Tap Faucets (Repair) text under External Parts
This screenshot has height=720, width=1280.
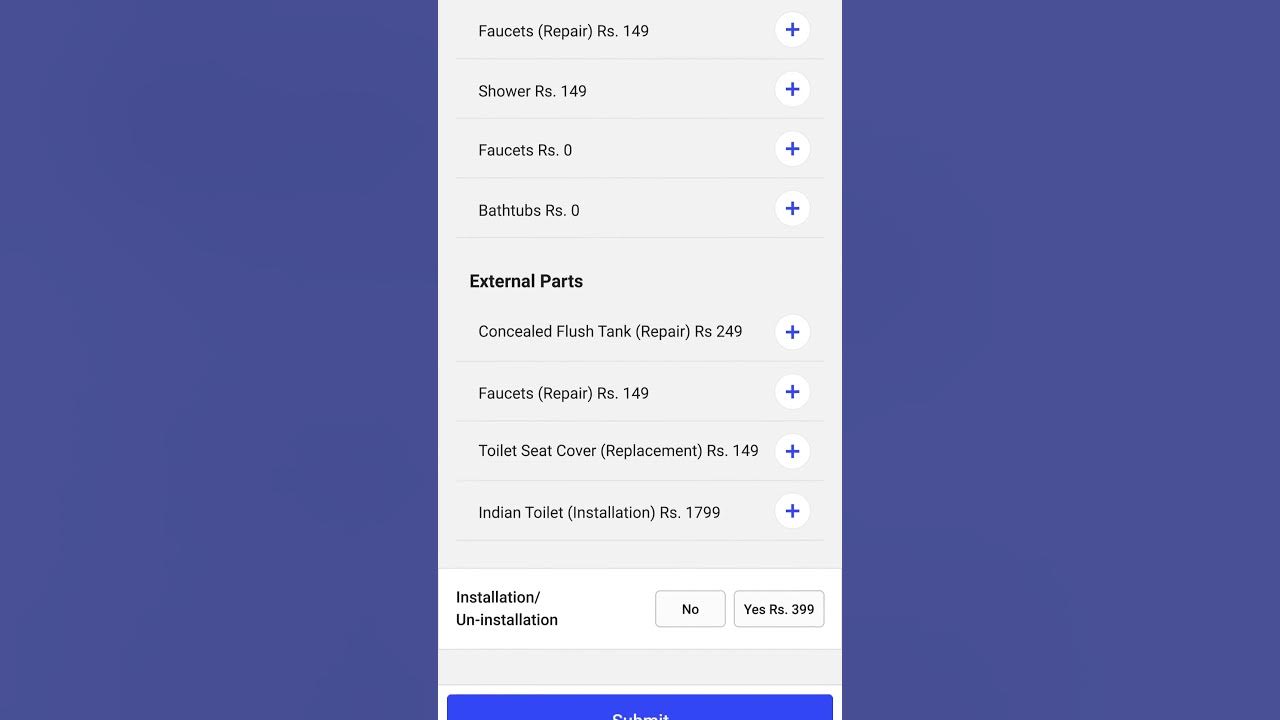click(563, 393)
